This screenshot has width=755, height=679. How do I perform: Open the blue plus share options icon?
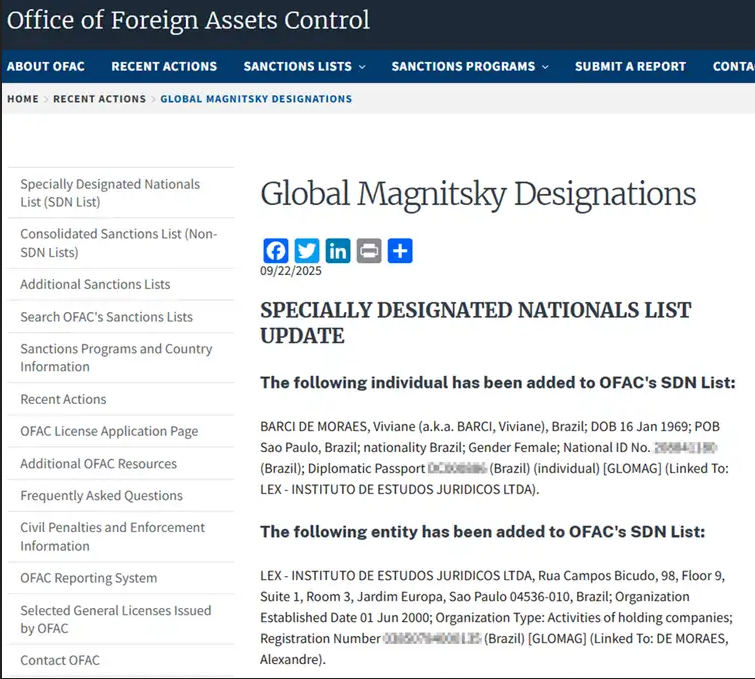(x=400, y=250)
